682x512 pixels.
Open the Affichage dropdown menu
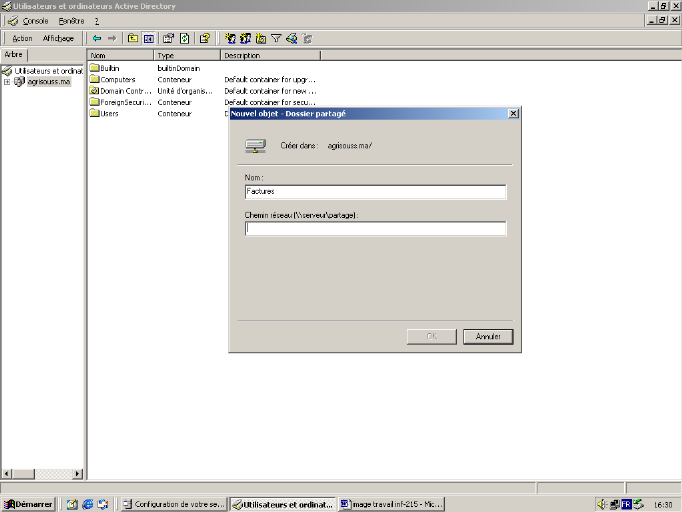click(x=58, y=38)
